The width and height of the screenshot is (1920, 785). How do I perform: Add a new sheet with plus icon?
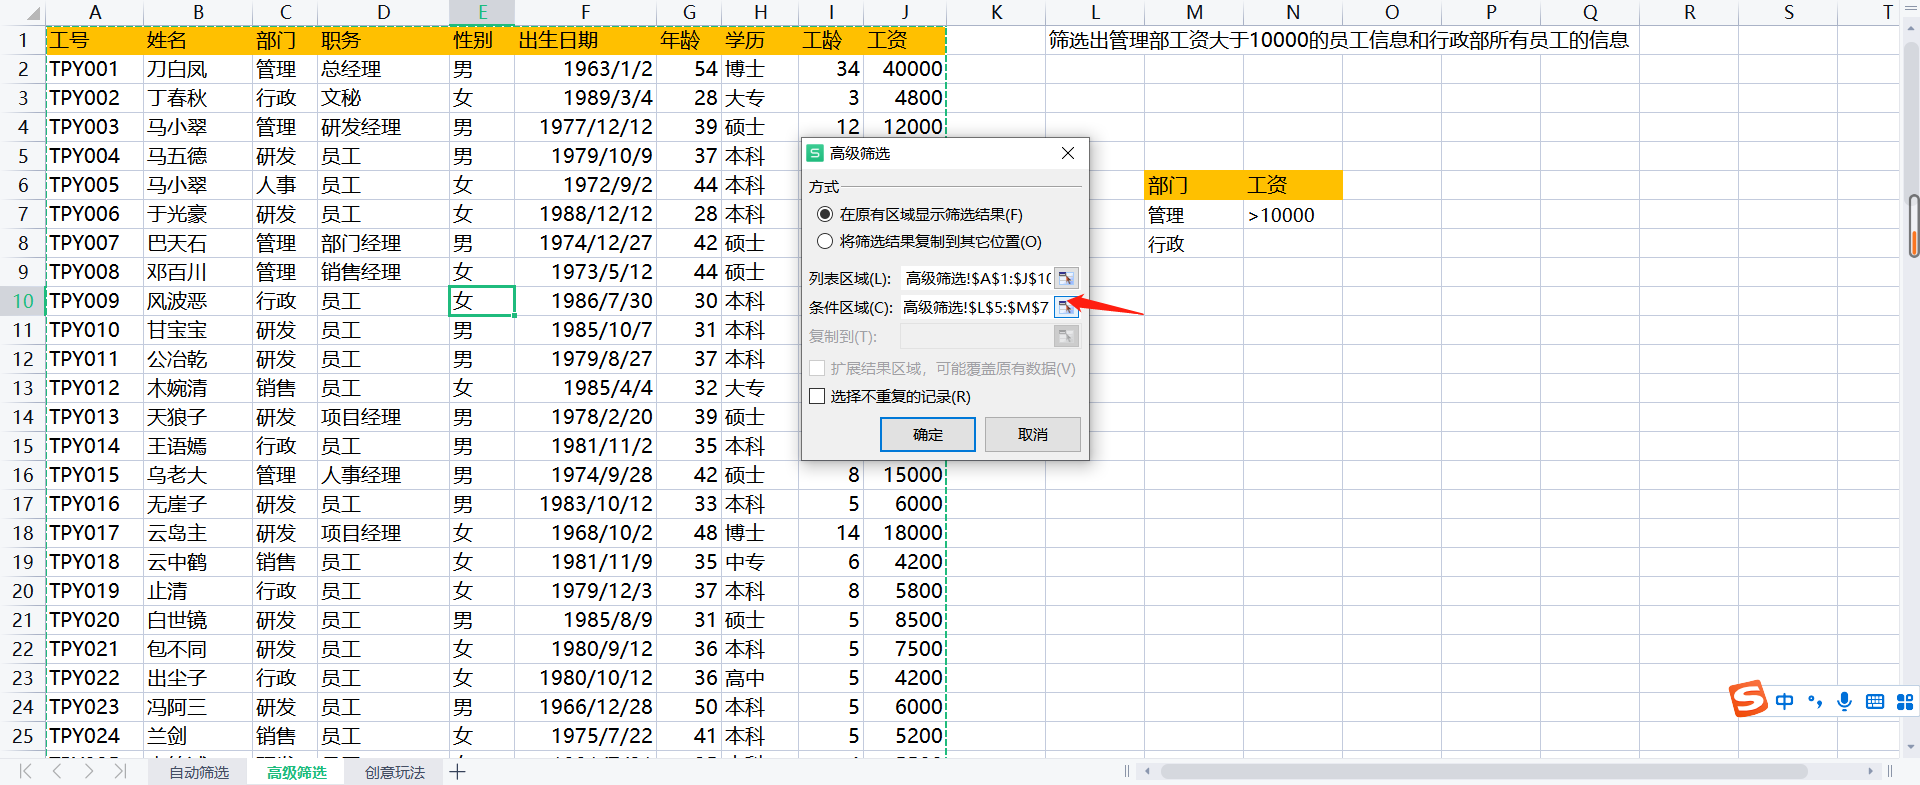point(457,772)
